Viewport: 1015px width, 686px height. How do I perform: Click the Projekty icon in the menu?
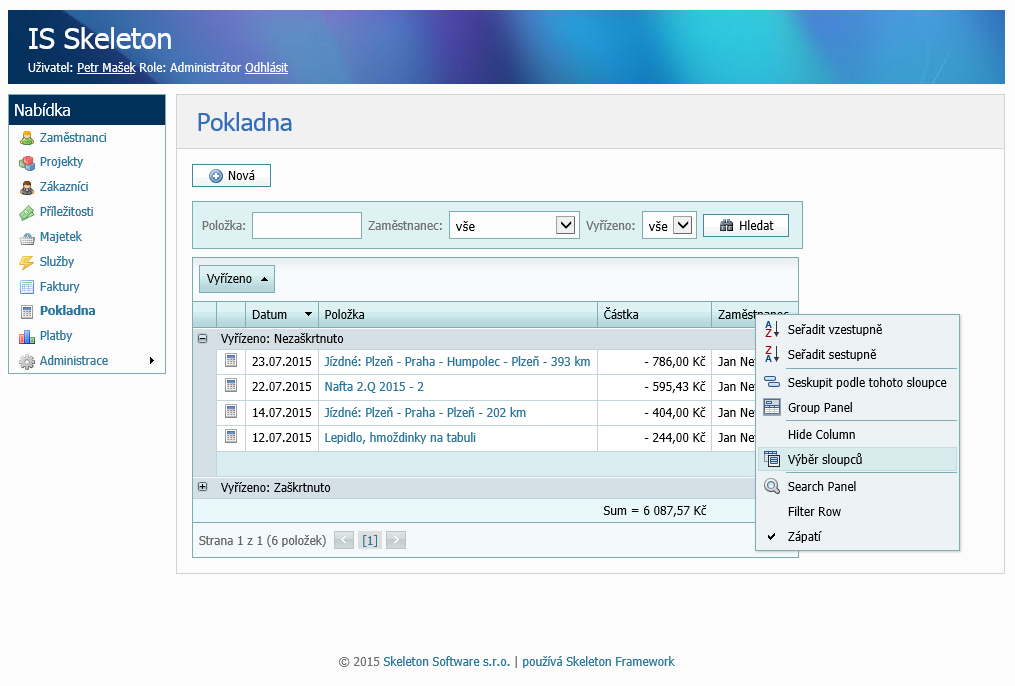(27, 162)
